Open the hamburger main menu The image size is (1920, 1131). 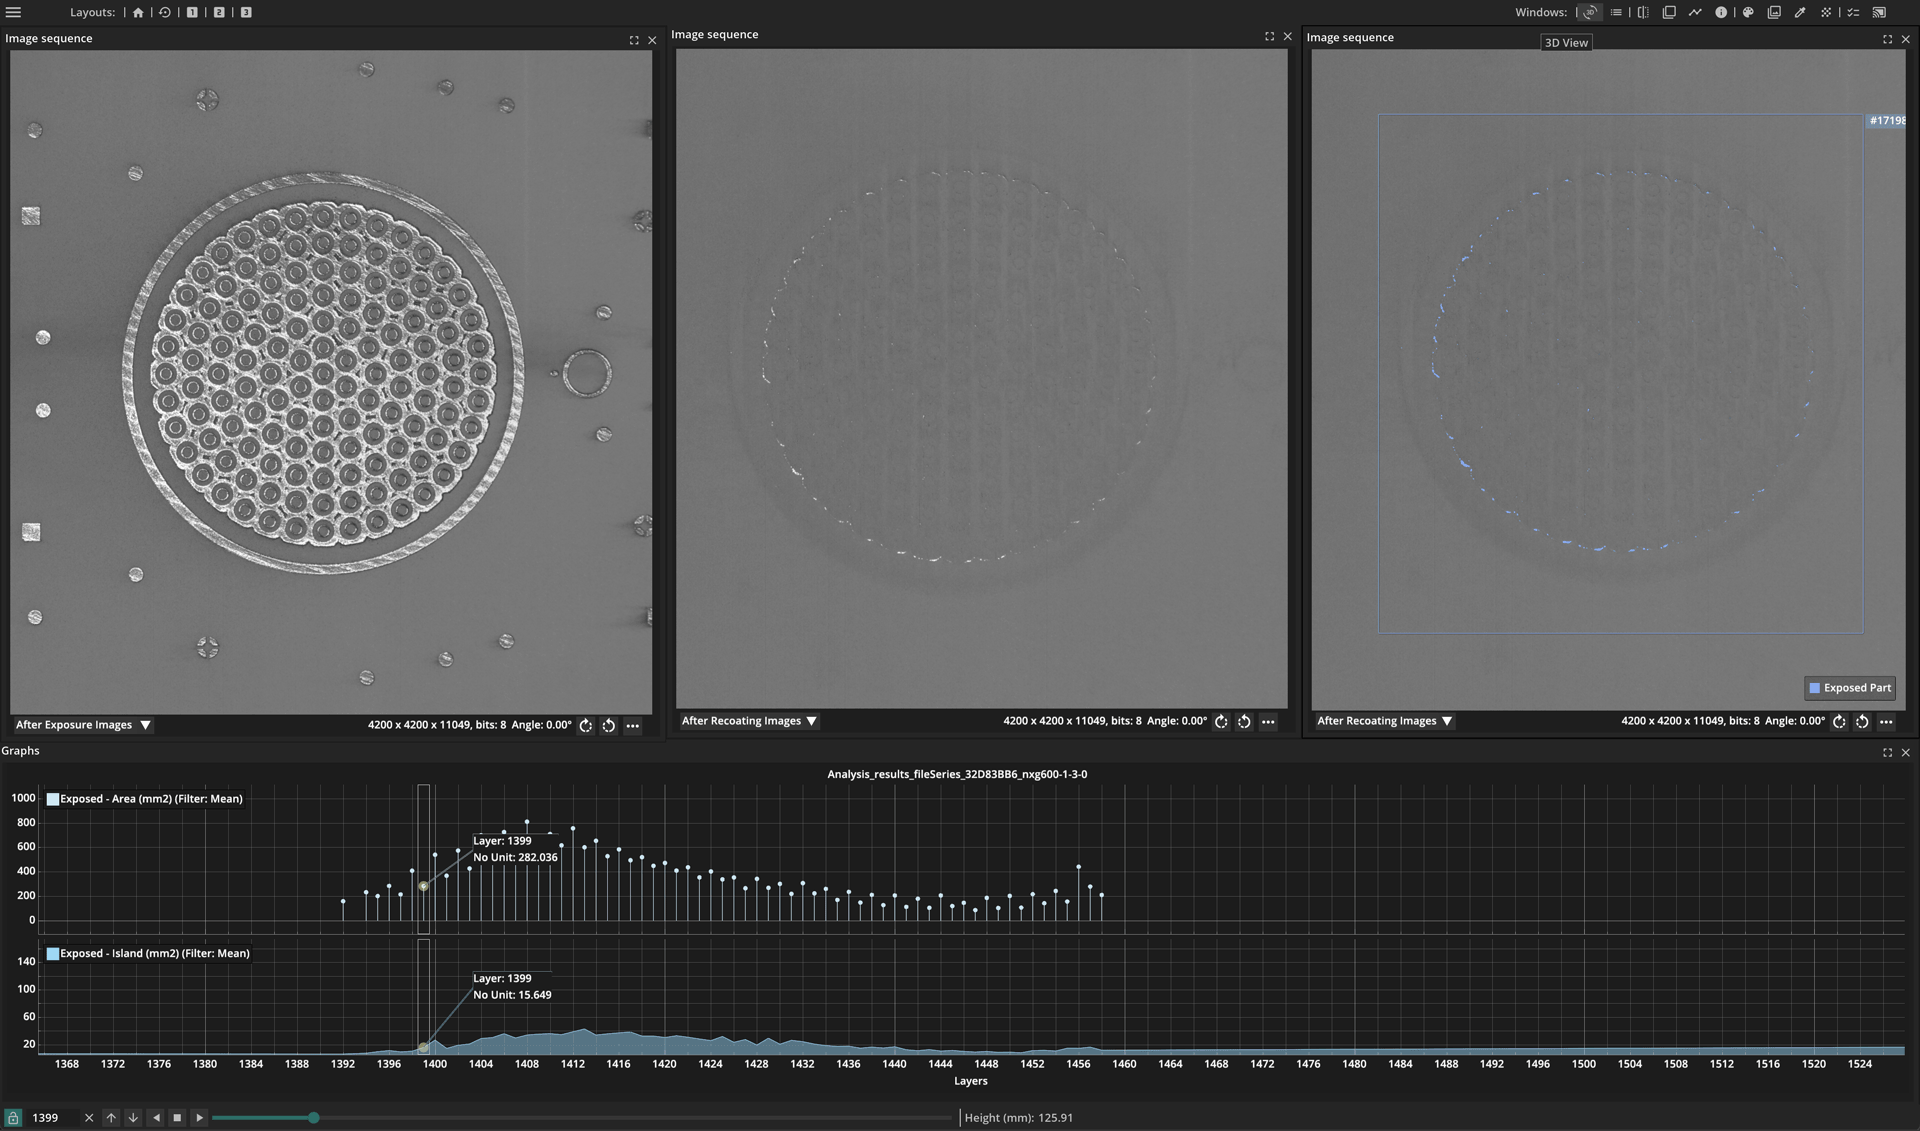click(14, 12)
